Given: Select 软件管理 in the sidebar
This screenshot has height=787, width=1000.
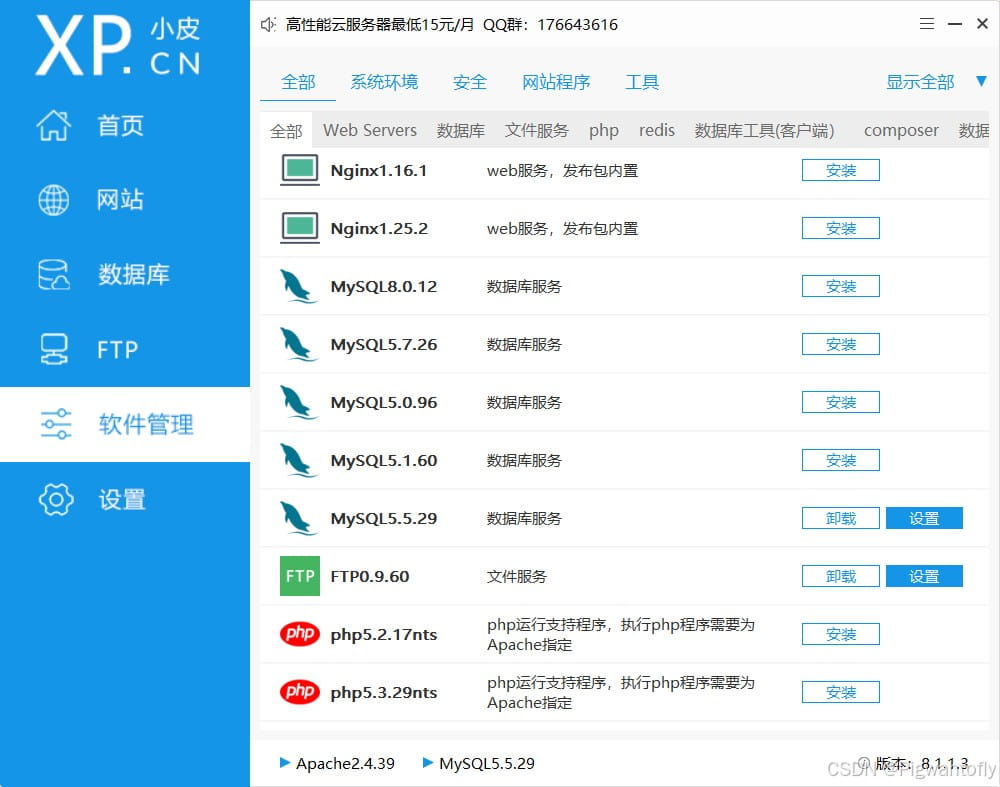Looking at the screenshot, I should click(125, 424).
